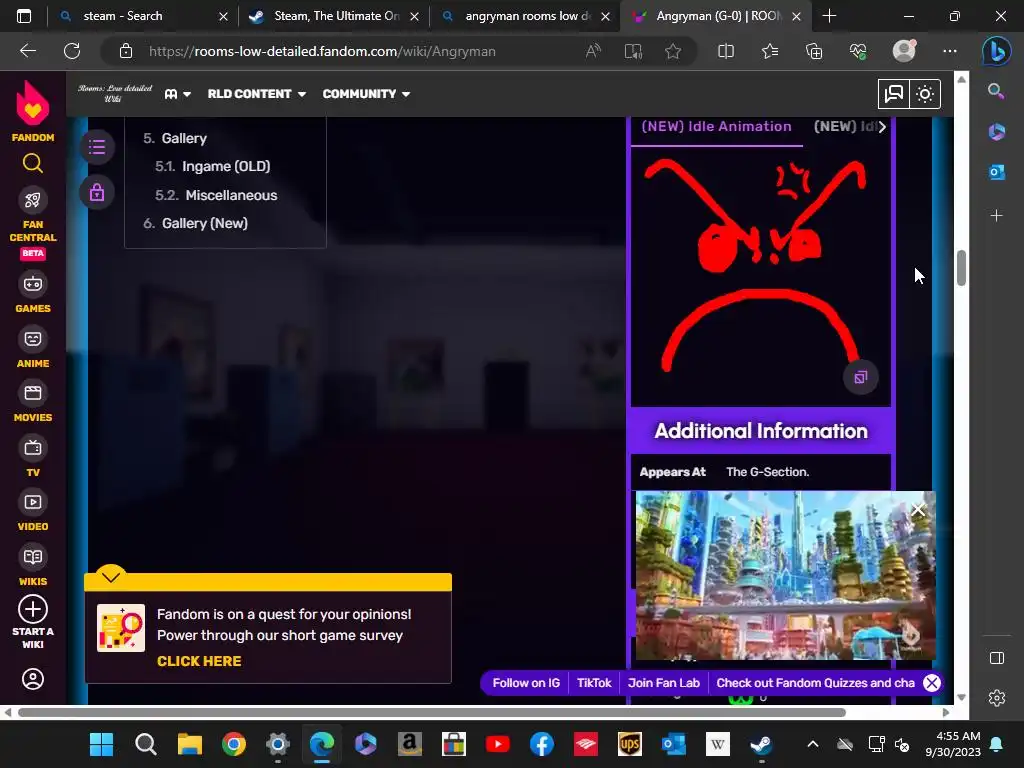Viewport: 1024px width, 768px height.
Task: Open Browser essentials heart icon
Action: [x=858, y=51]
